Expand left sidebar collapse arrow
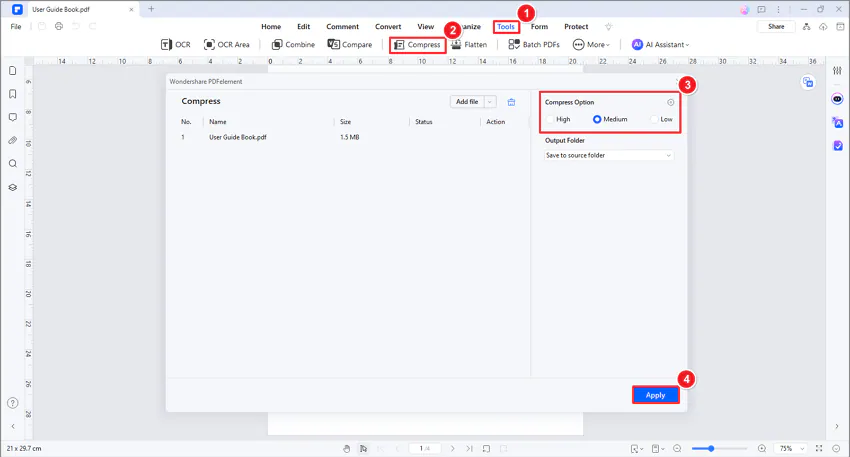Viewport: 850px width, 457px height. [12, 427]
